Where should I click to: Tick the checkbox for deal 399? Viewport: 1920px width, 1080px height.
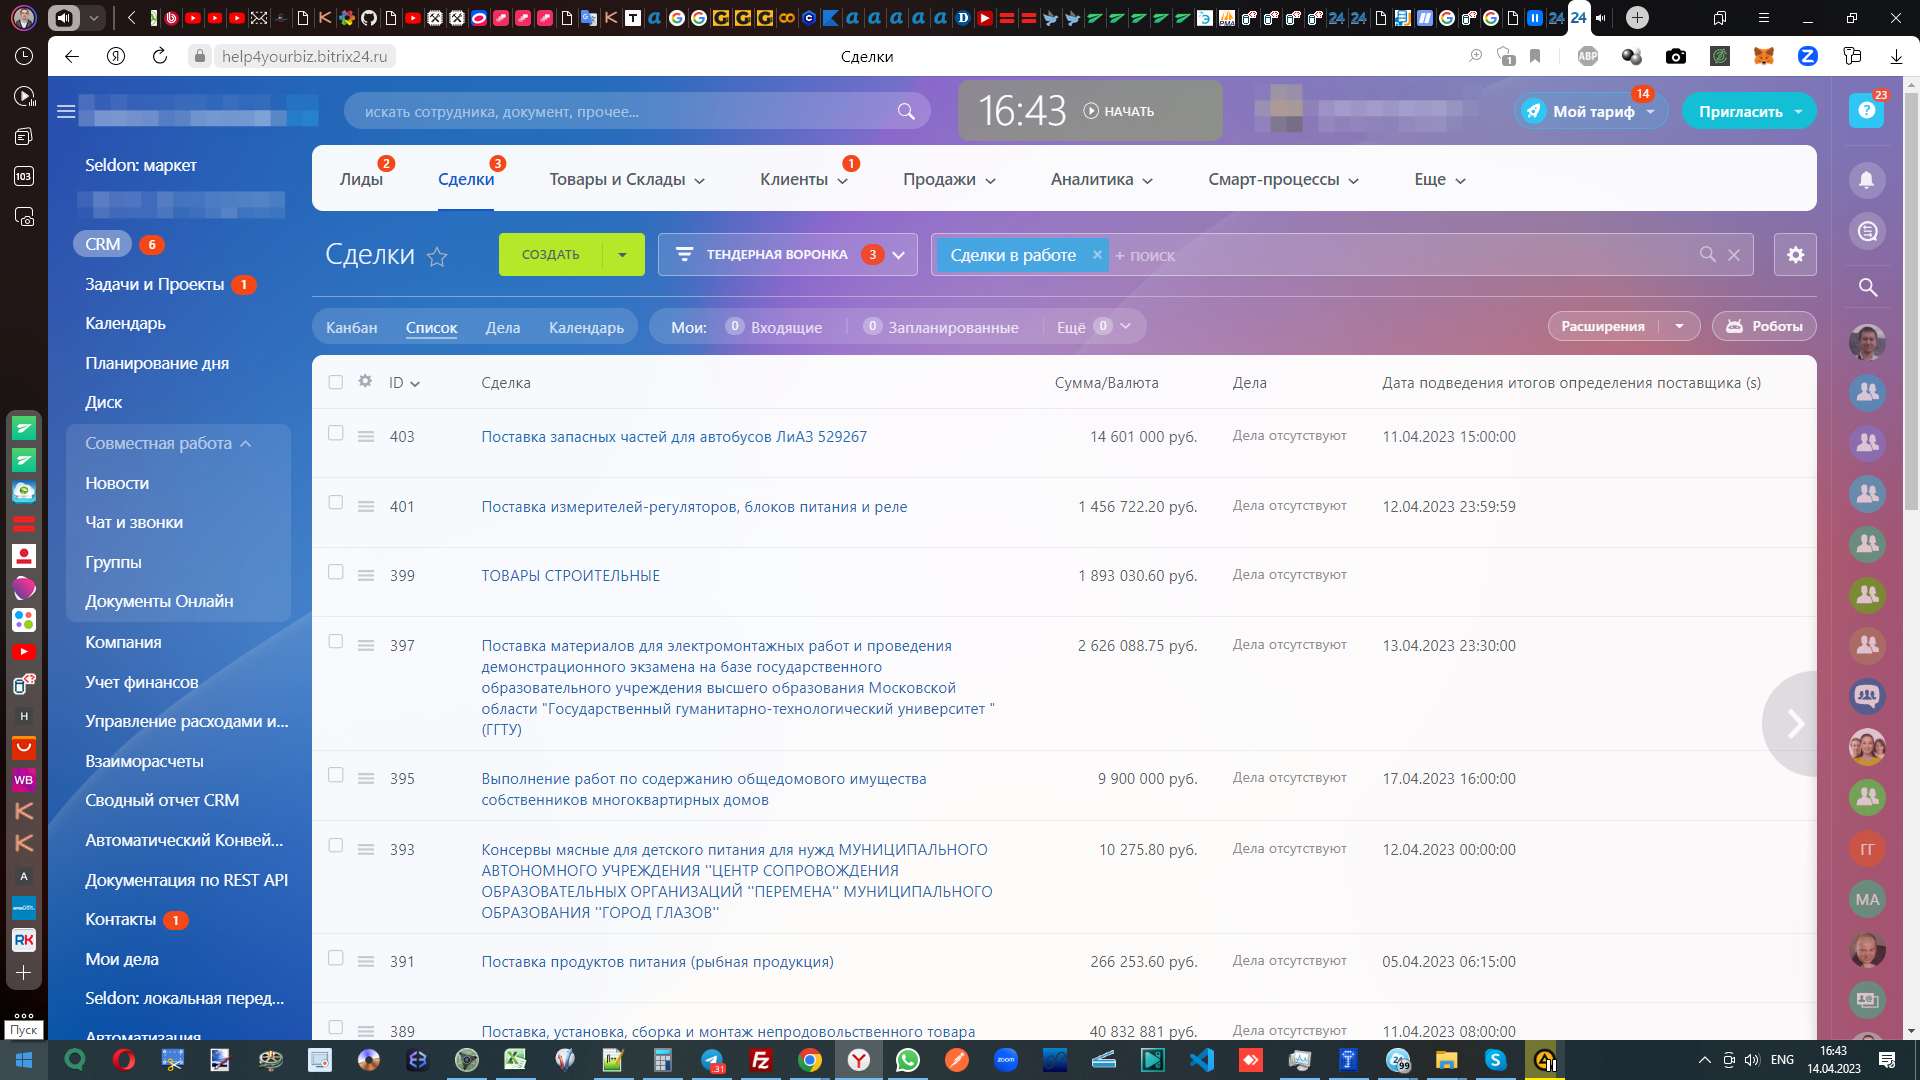pos(336,572)
